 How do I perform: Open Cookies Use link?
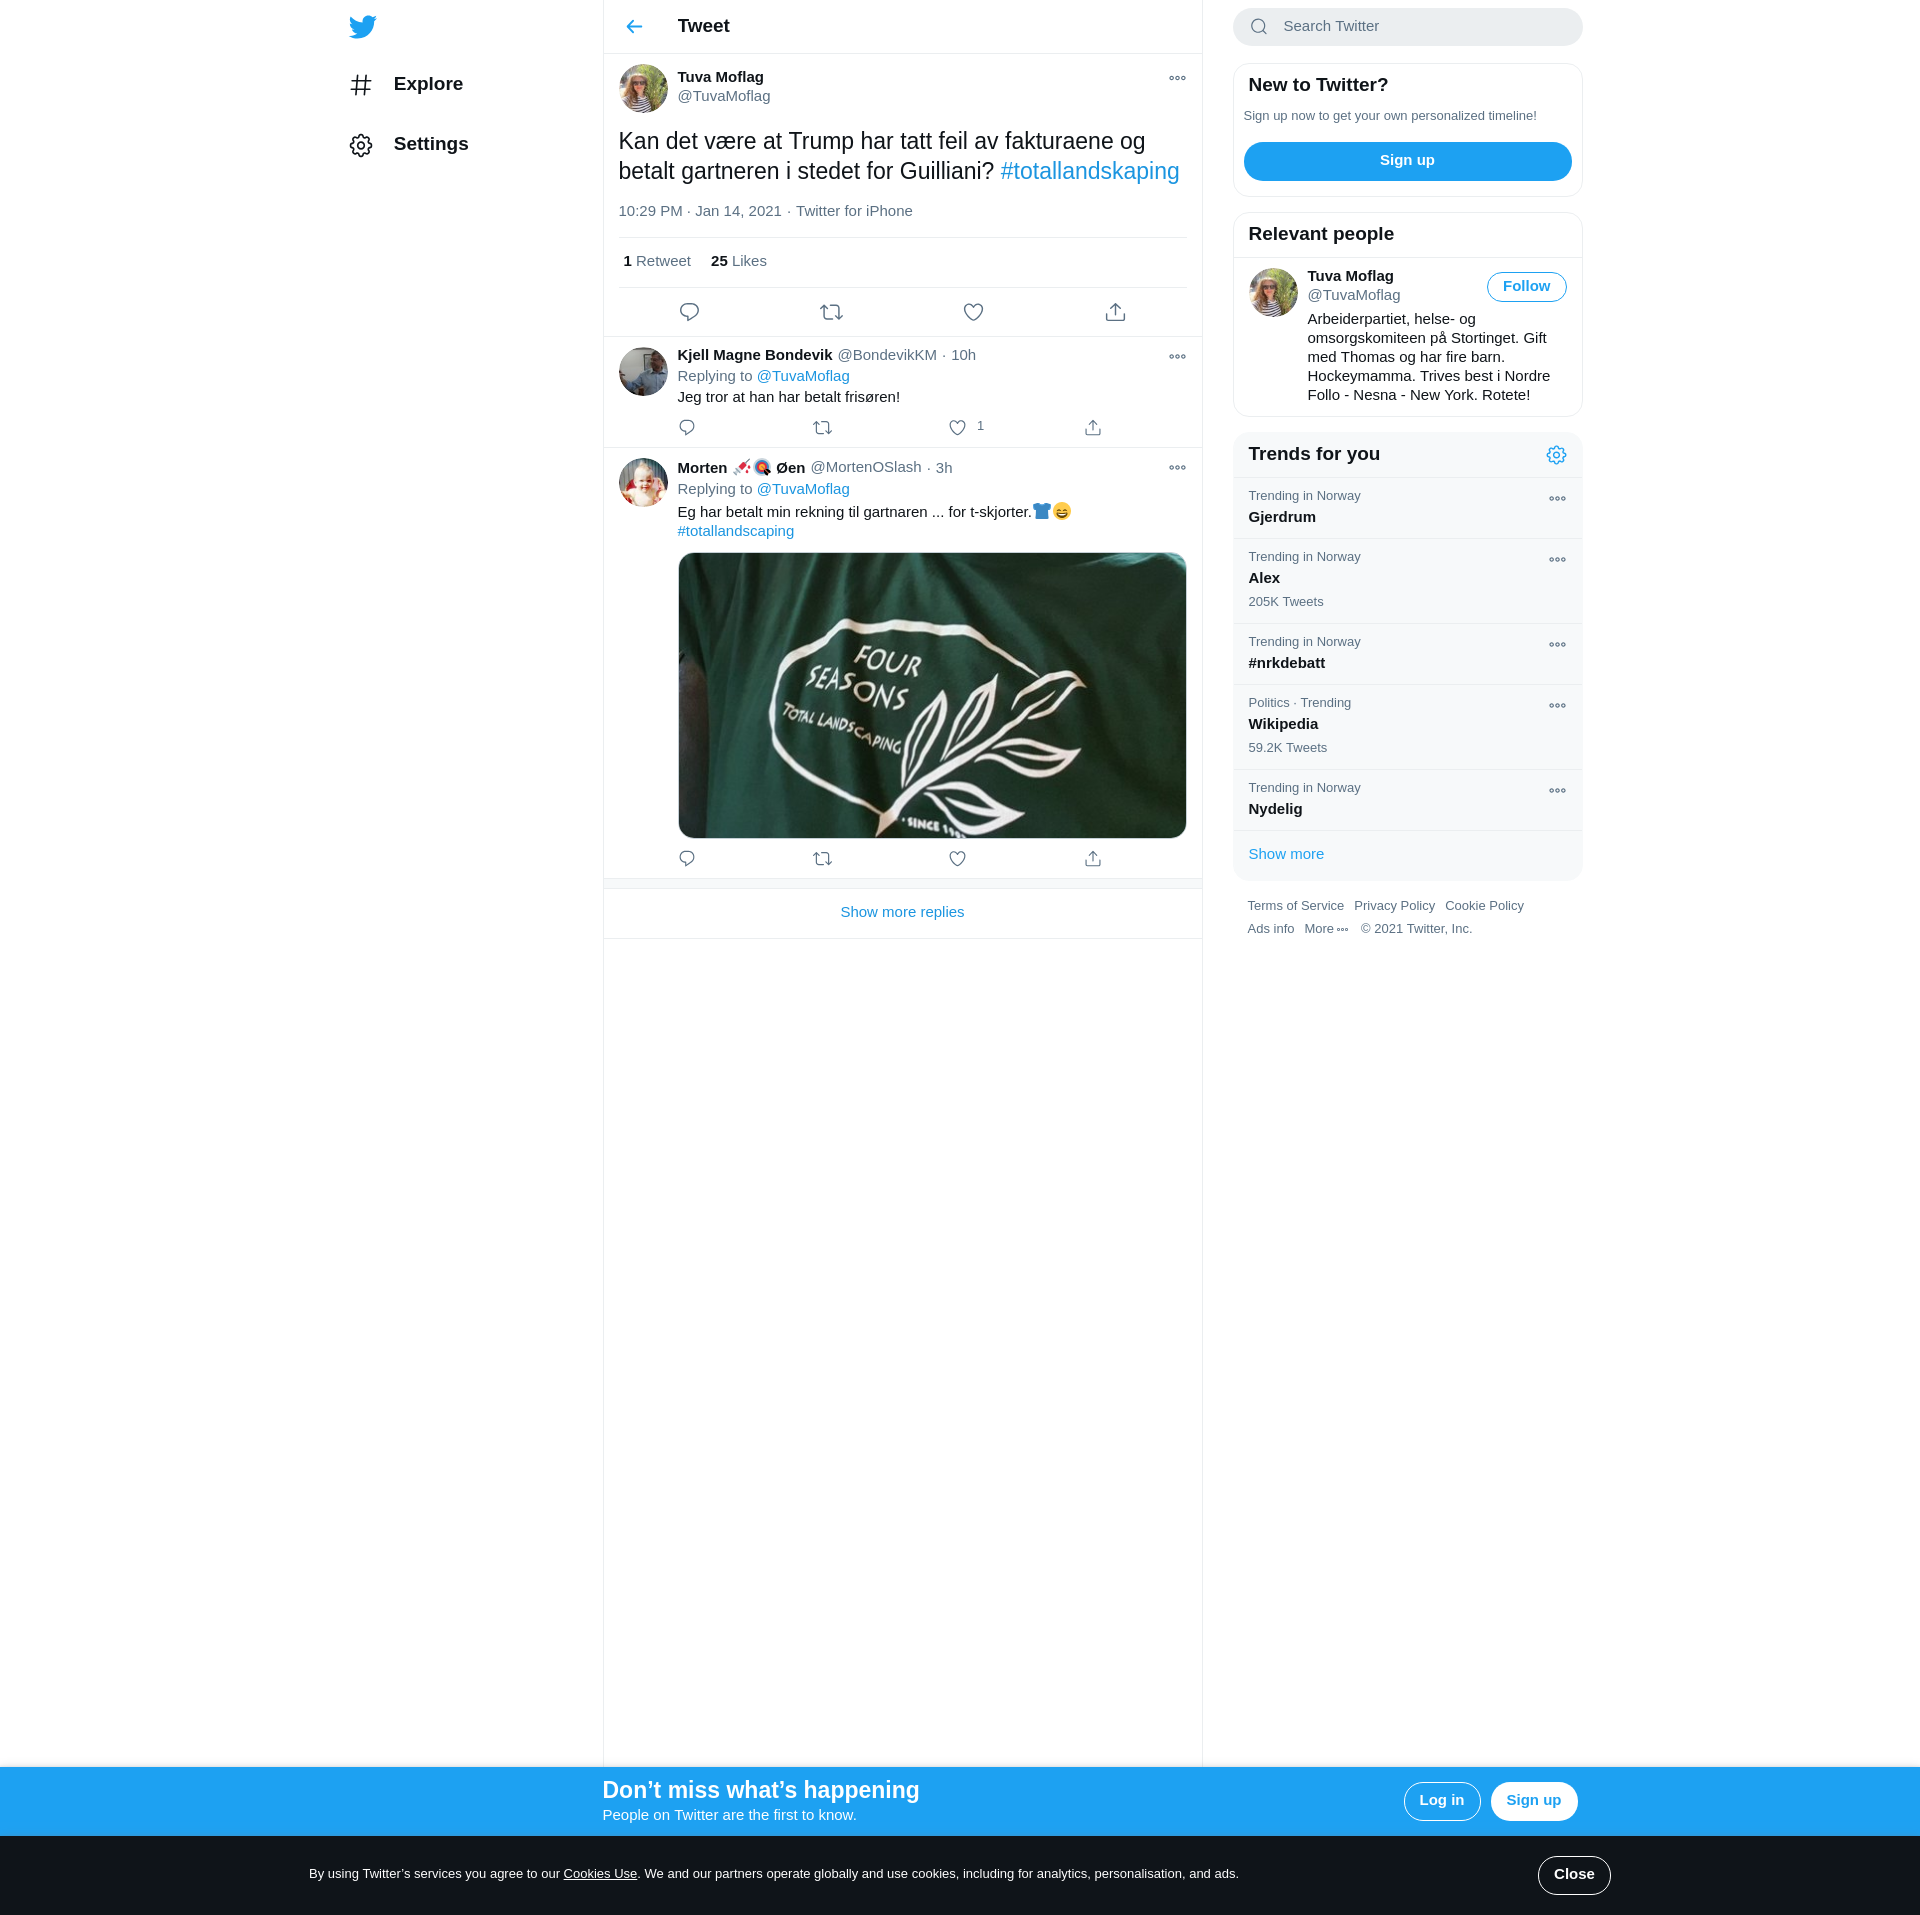pyautogui.click(x=600, y=1874)
